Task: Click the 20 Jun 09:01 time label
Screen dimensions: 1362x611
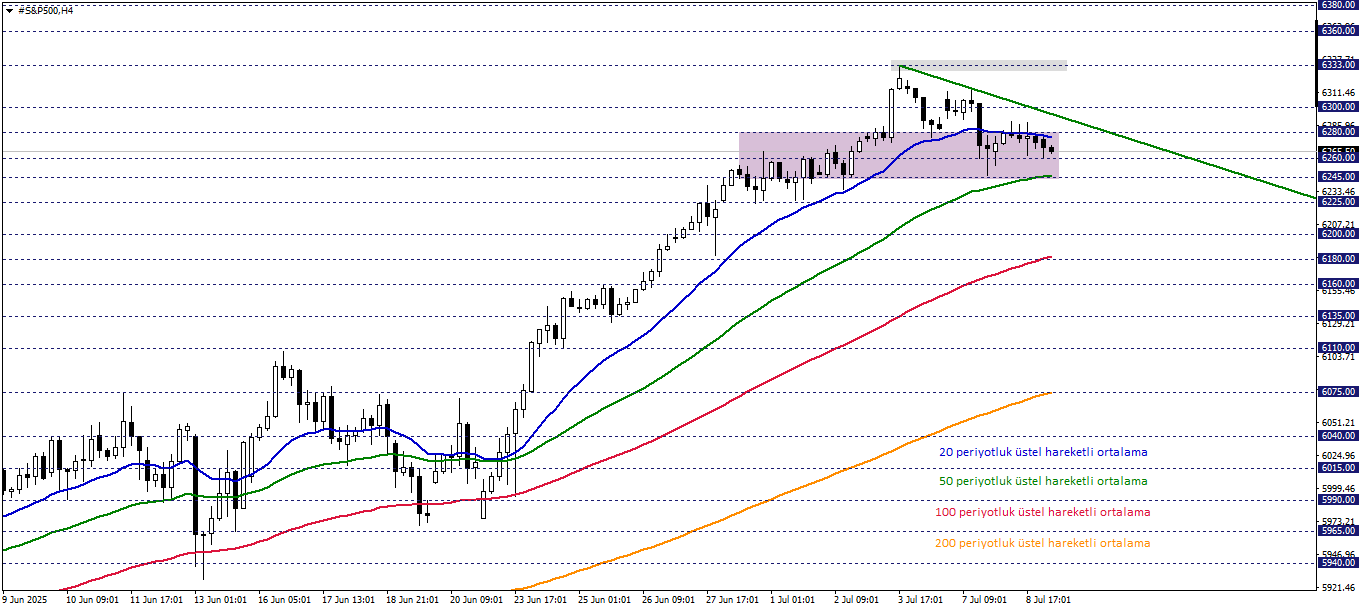Action: [x=477, y=601]
